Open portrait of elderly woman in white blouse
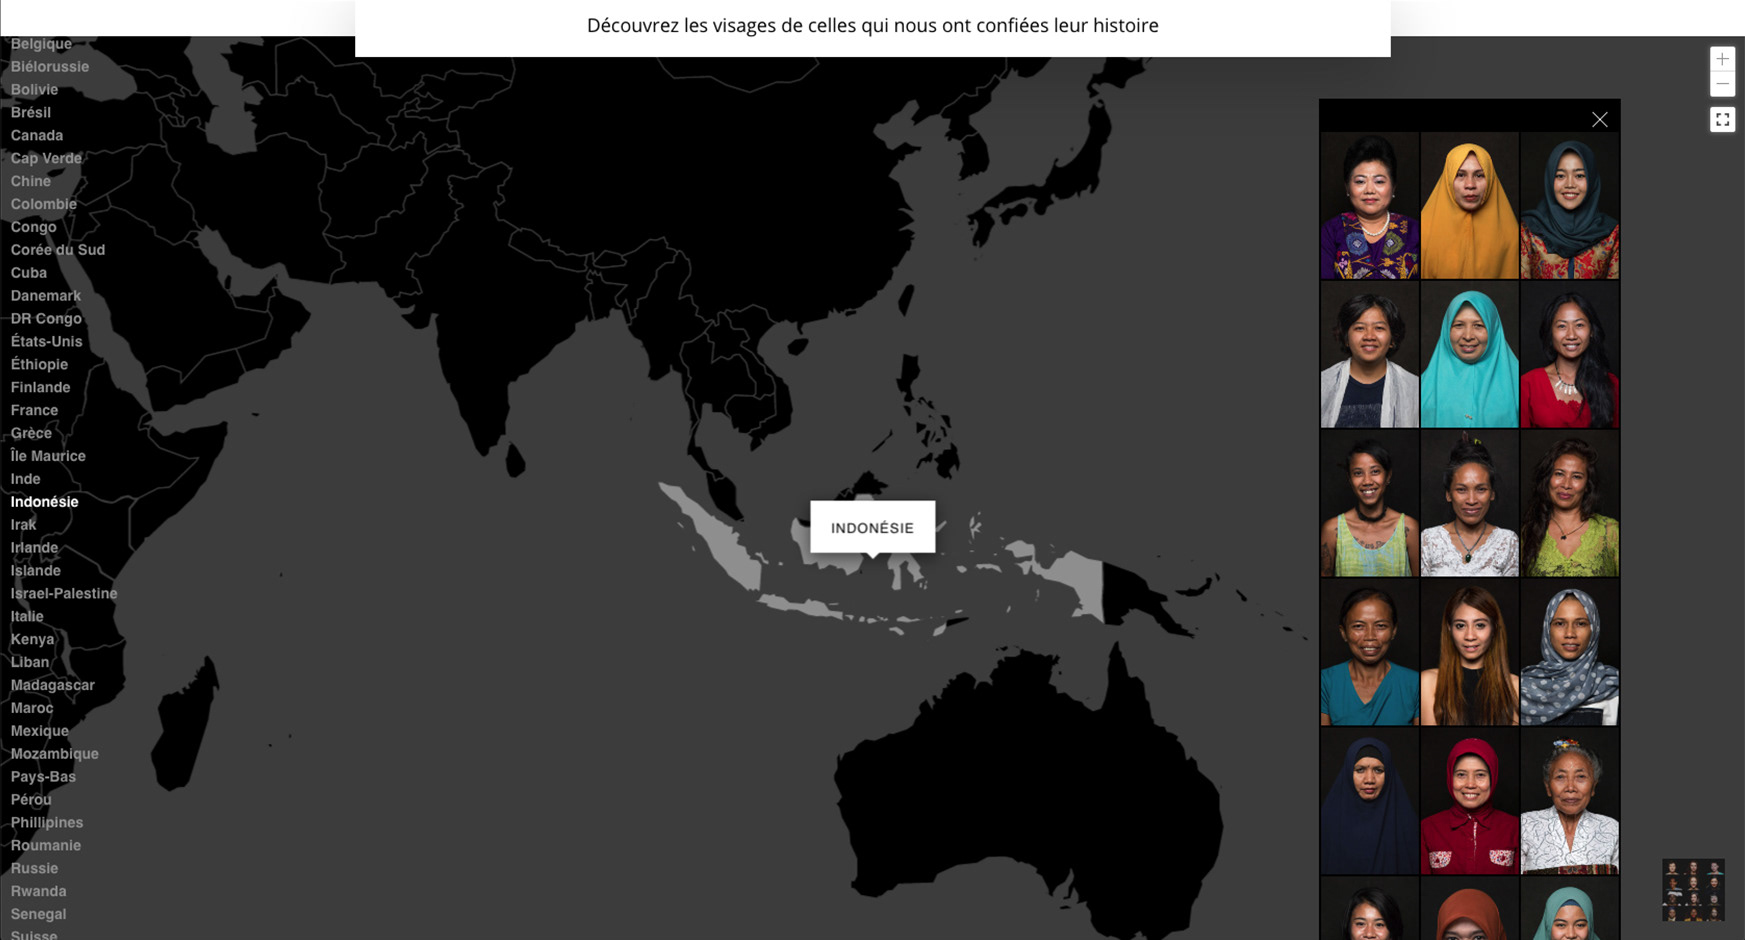Image resolution: width=1745 pixels, height=940 pixels. (x=1570, y=802)
